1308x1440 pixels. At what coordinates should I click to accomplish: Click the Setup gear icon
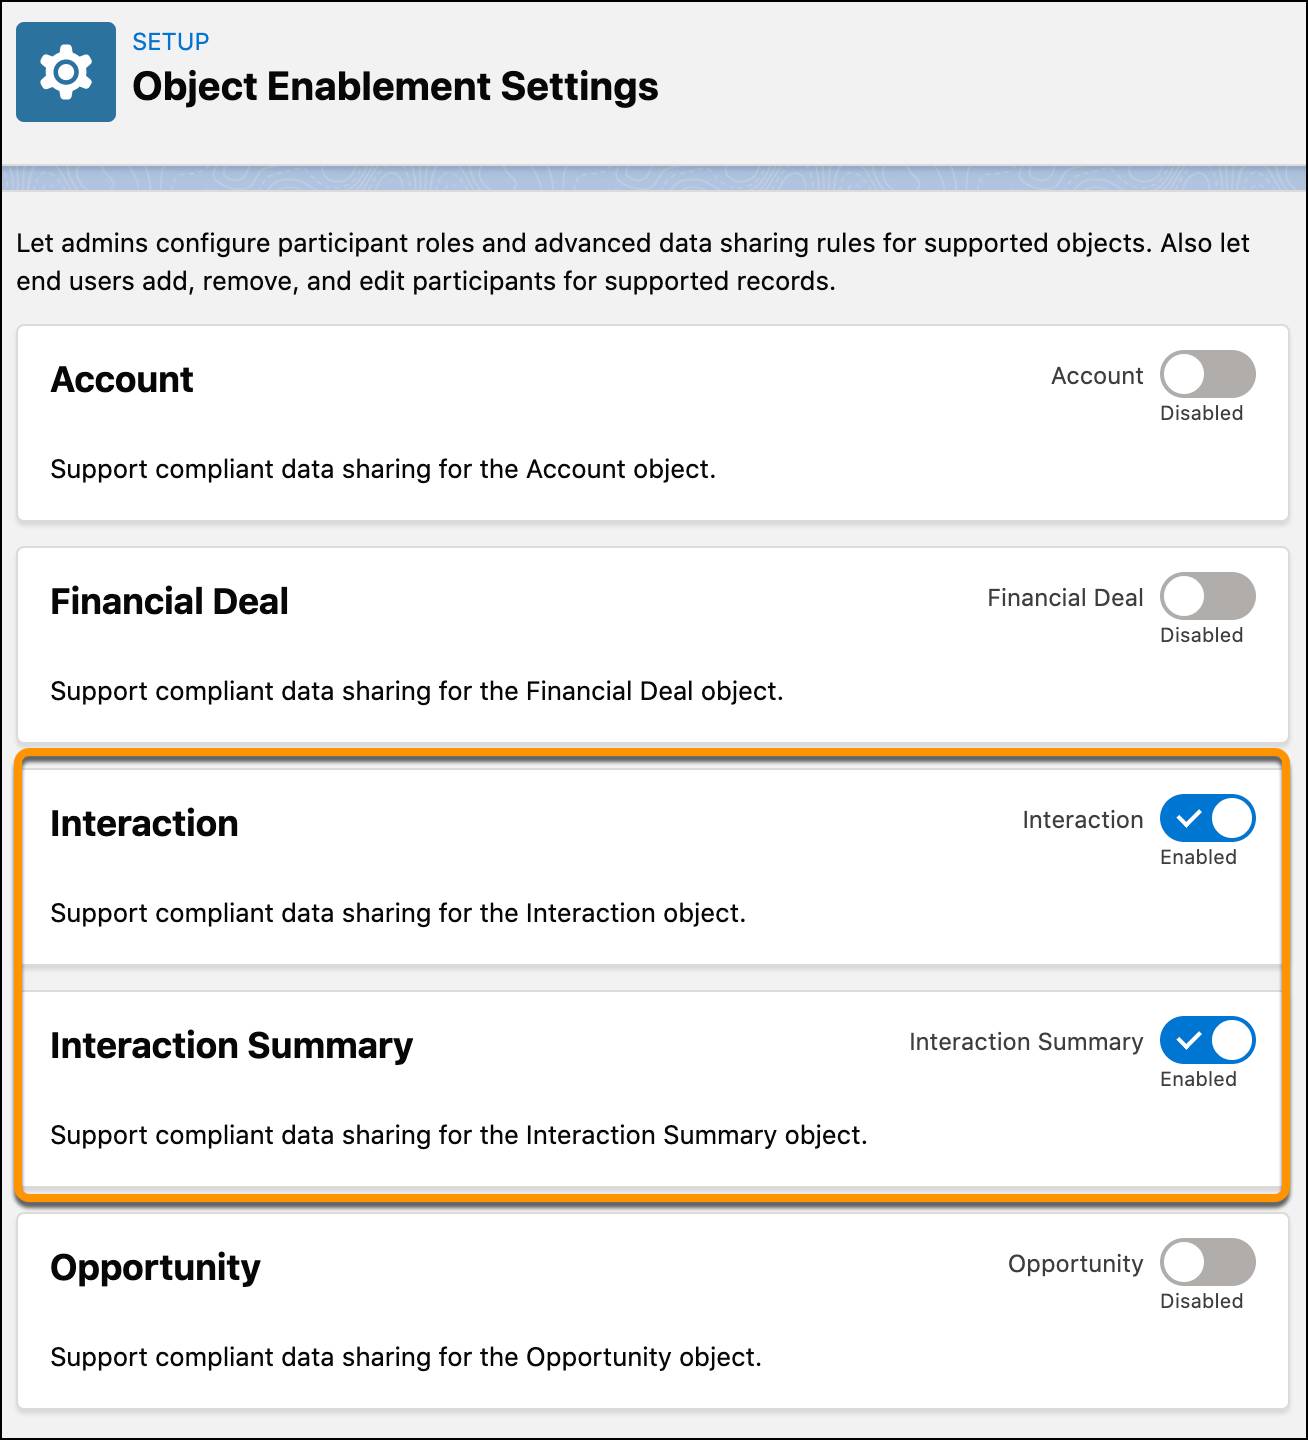click(x=65, y=70)
